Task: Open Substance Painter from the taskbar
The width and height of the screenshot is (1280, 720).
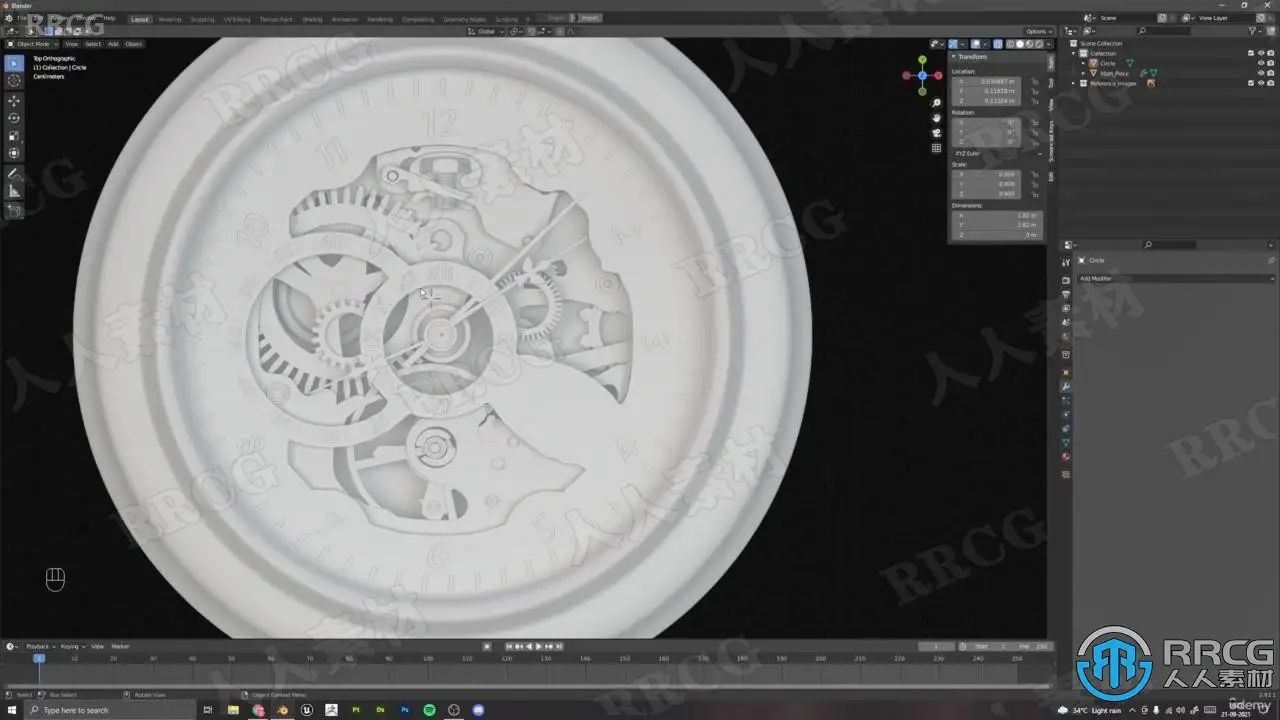Action: 356,710
